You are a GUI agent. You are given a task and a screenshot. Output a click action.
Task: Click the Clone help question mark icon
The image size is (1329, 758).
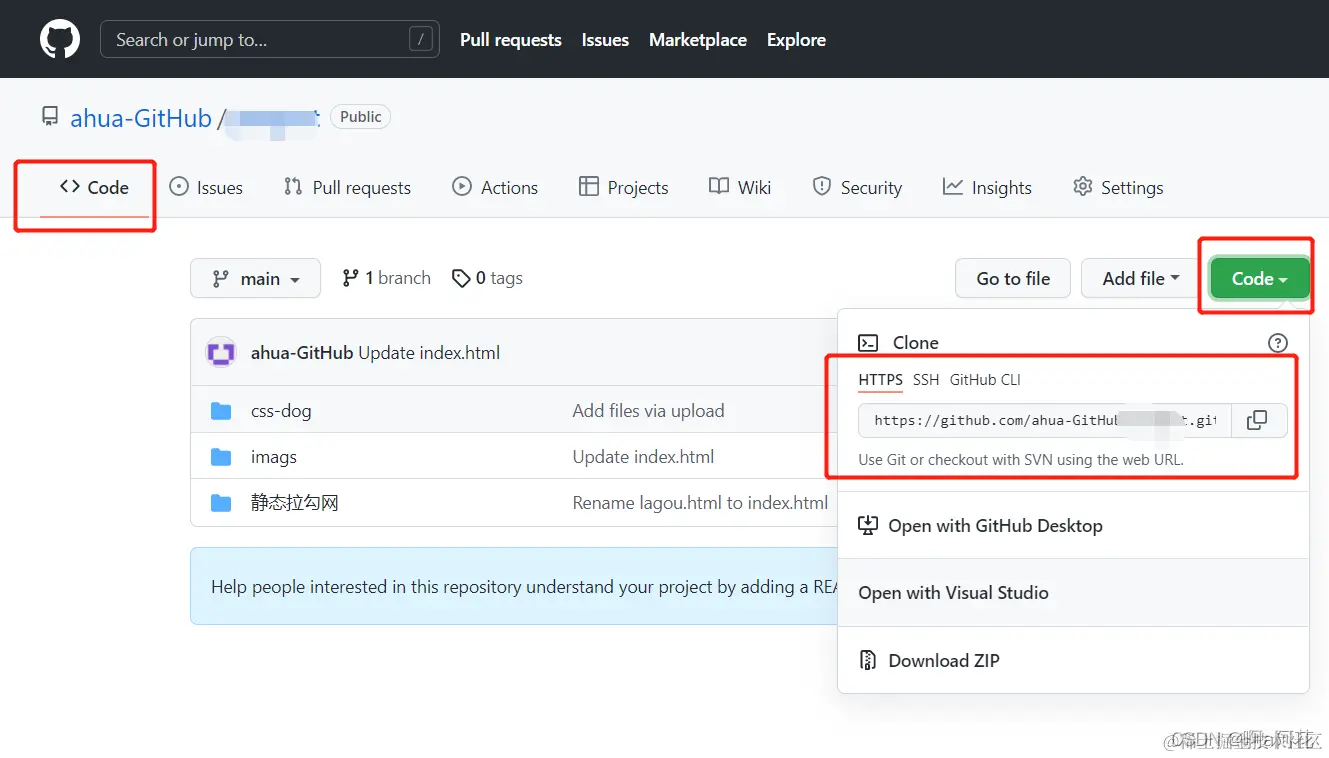1277,343
